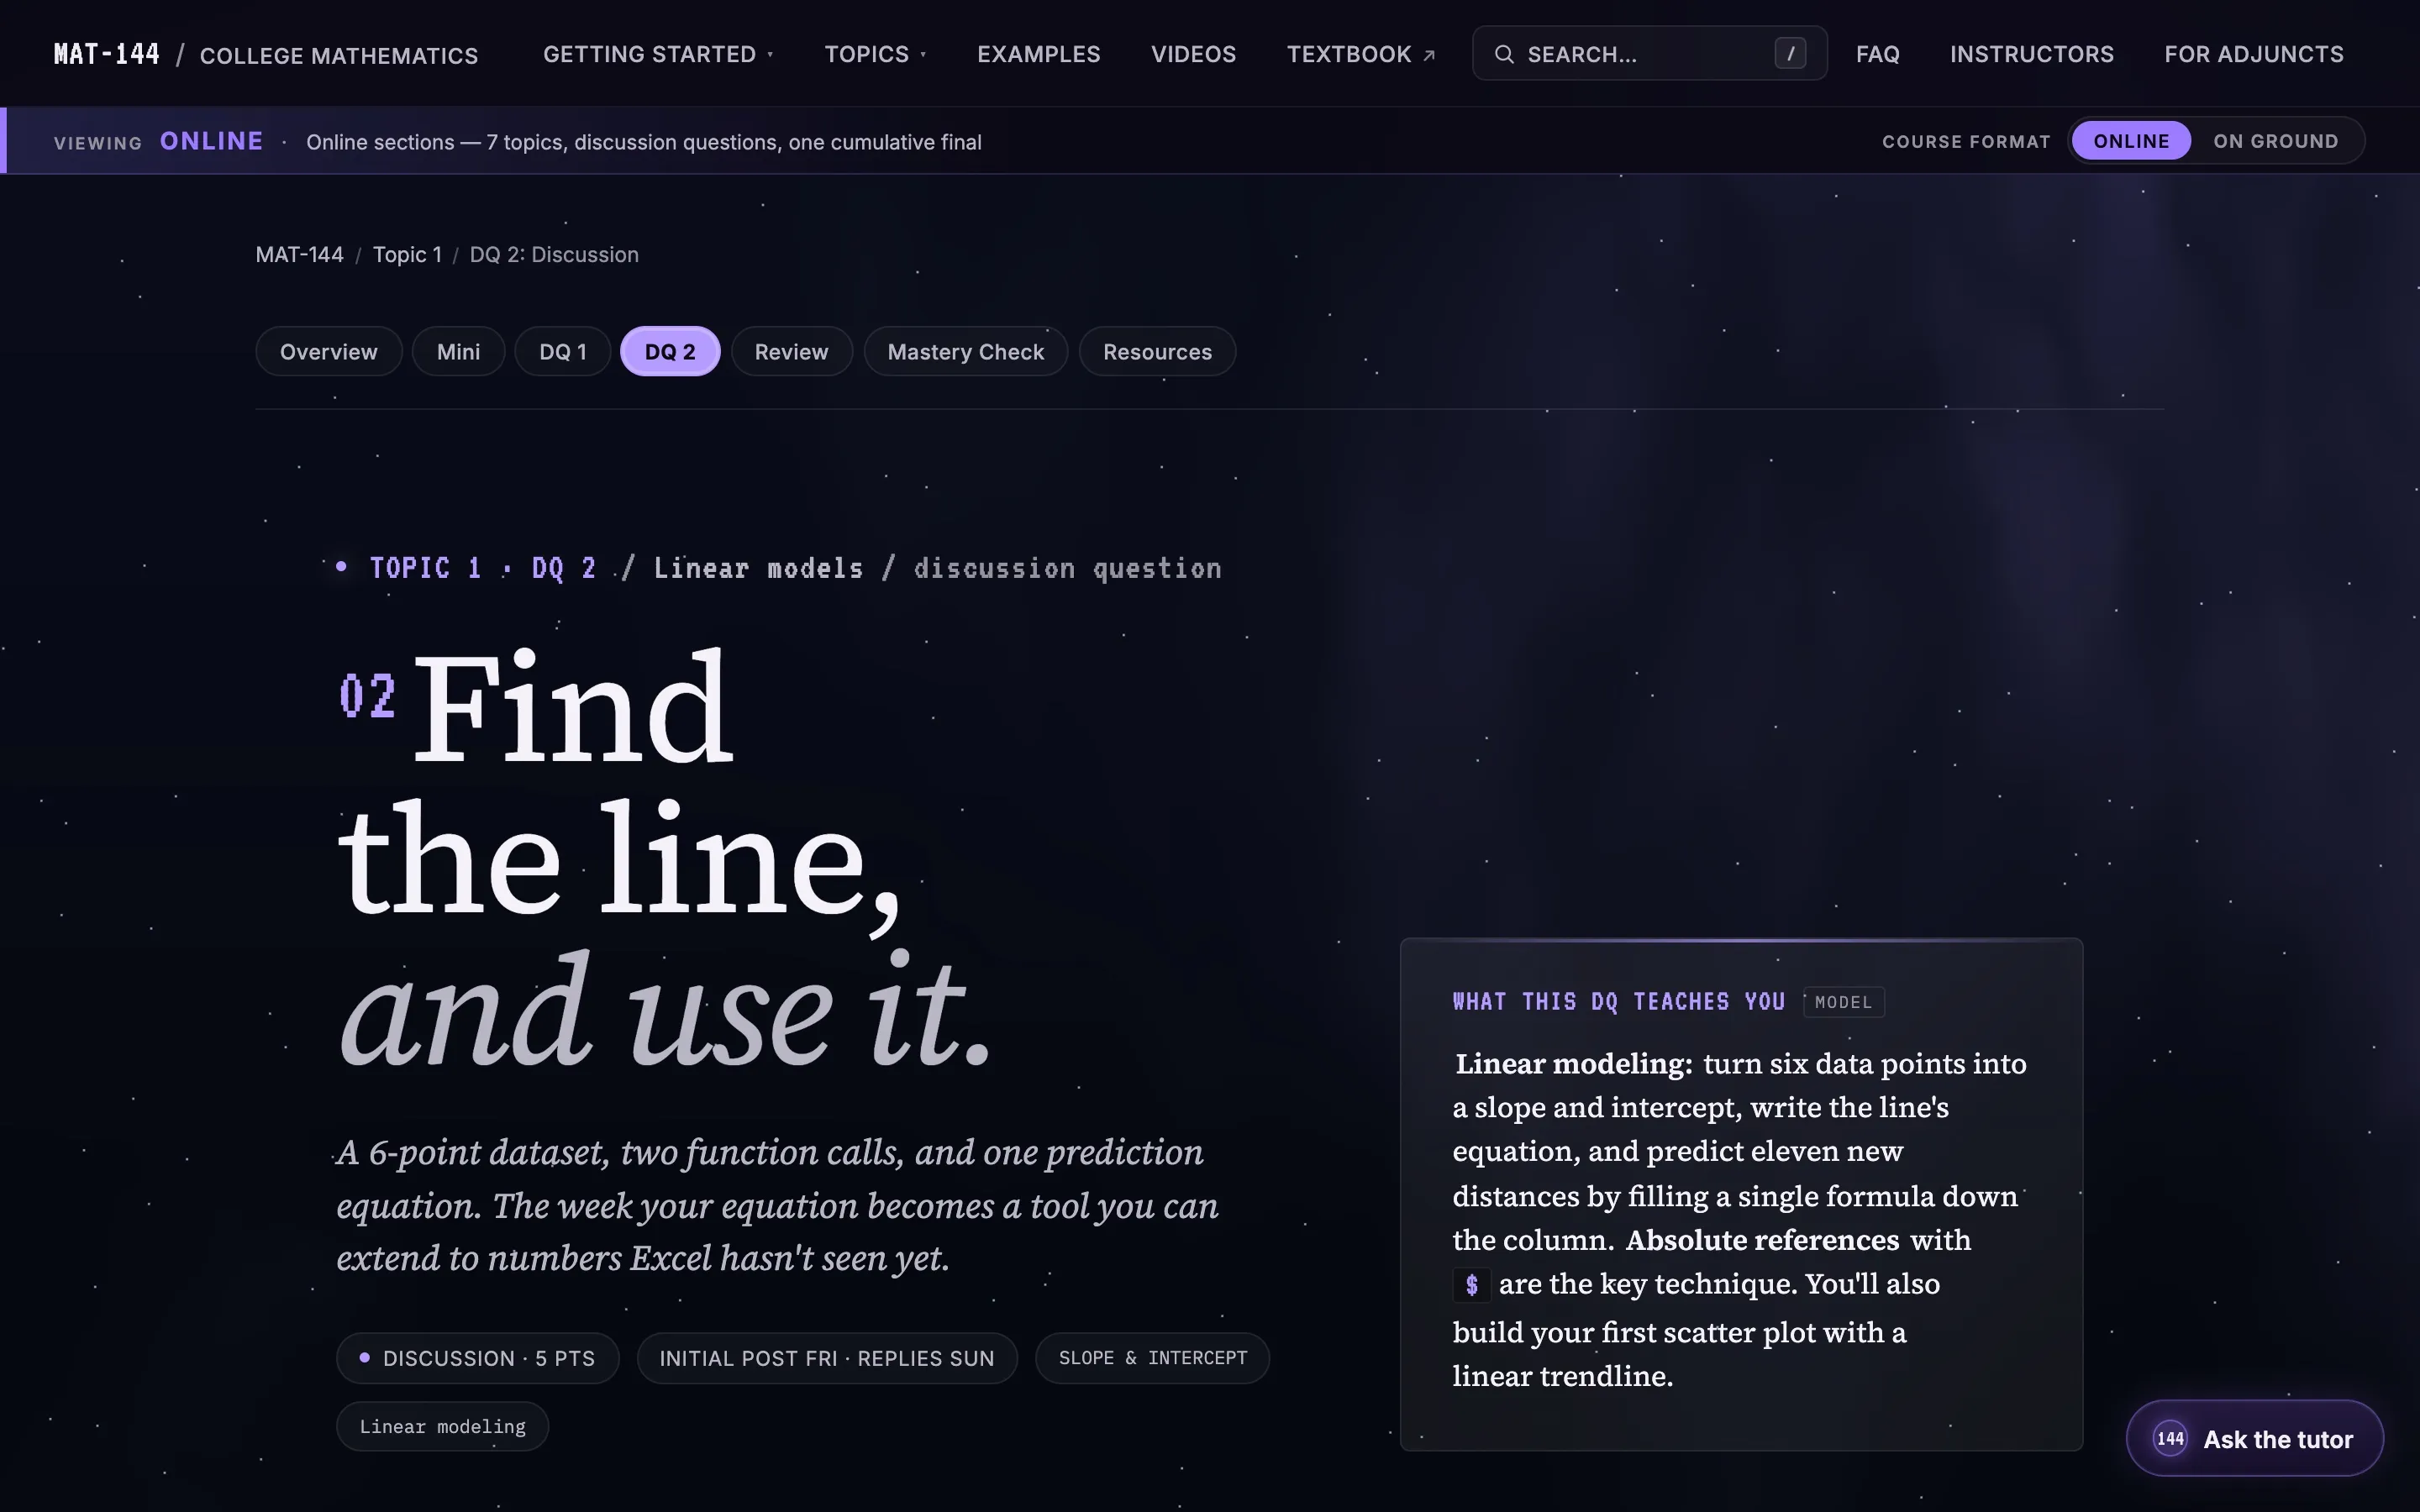Select the DQ 1 tab
Image resolution: width=2420 pixels, height=1512 pixels.
563,352
